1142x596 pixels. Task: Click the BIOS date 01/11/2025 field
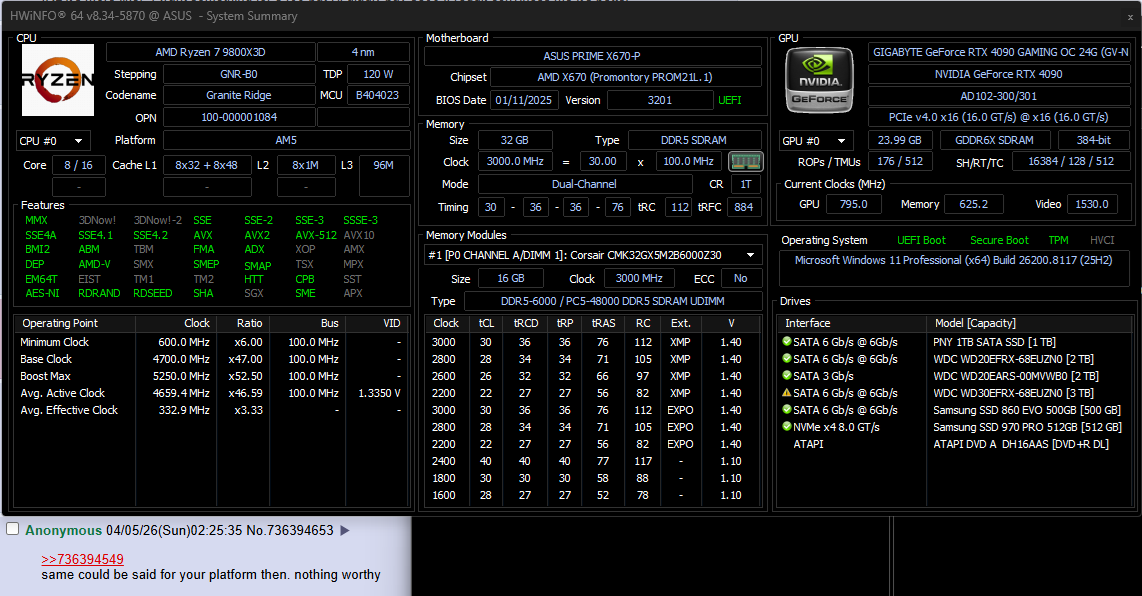[524, 101]
